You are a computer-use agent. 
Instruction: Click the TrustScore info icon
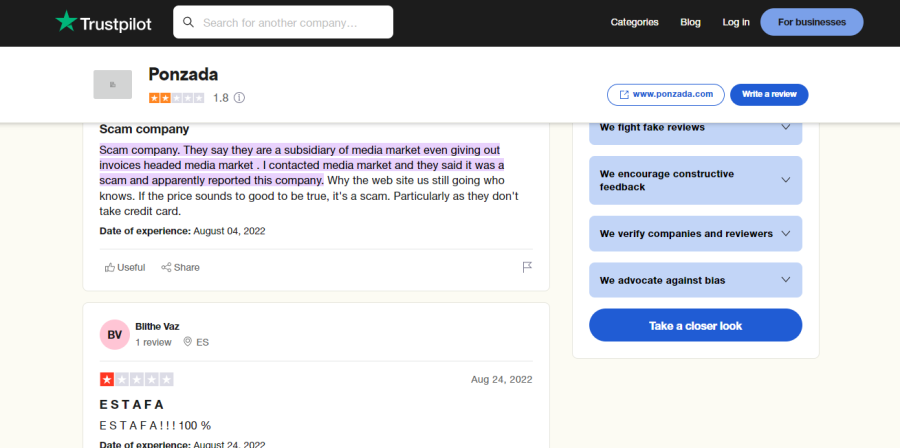click(x=239, y=98)
